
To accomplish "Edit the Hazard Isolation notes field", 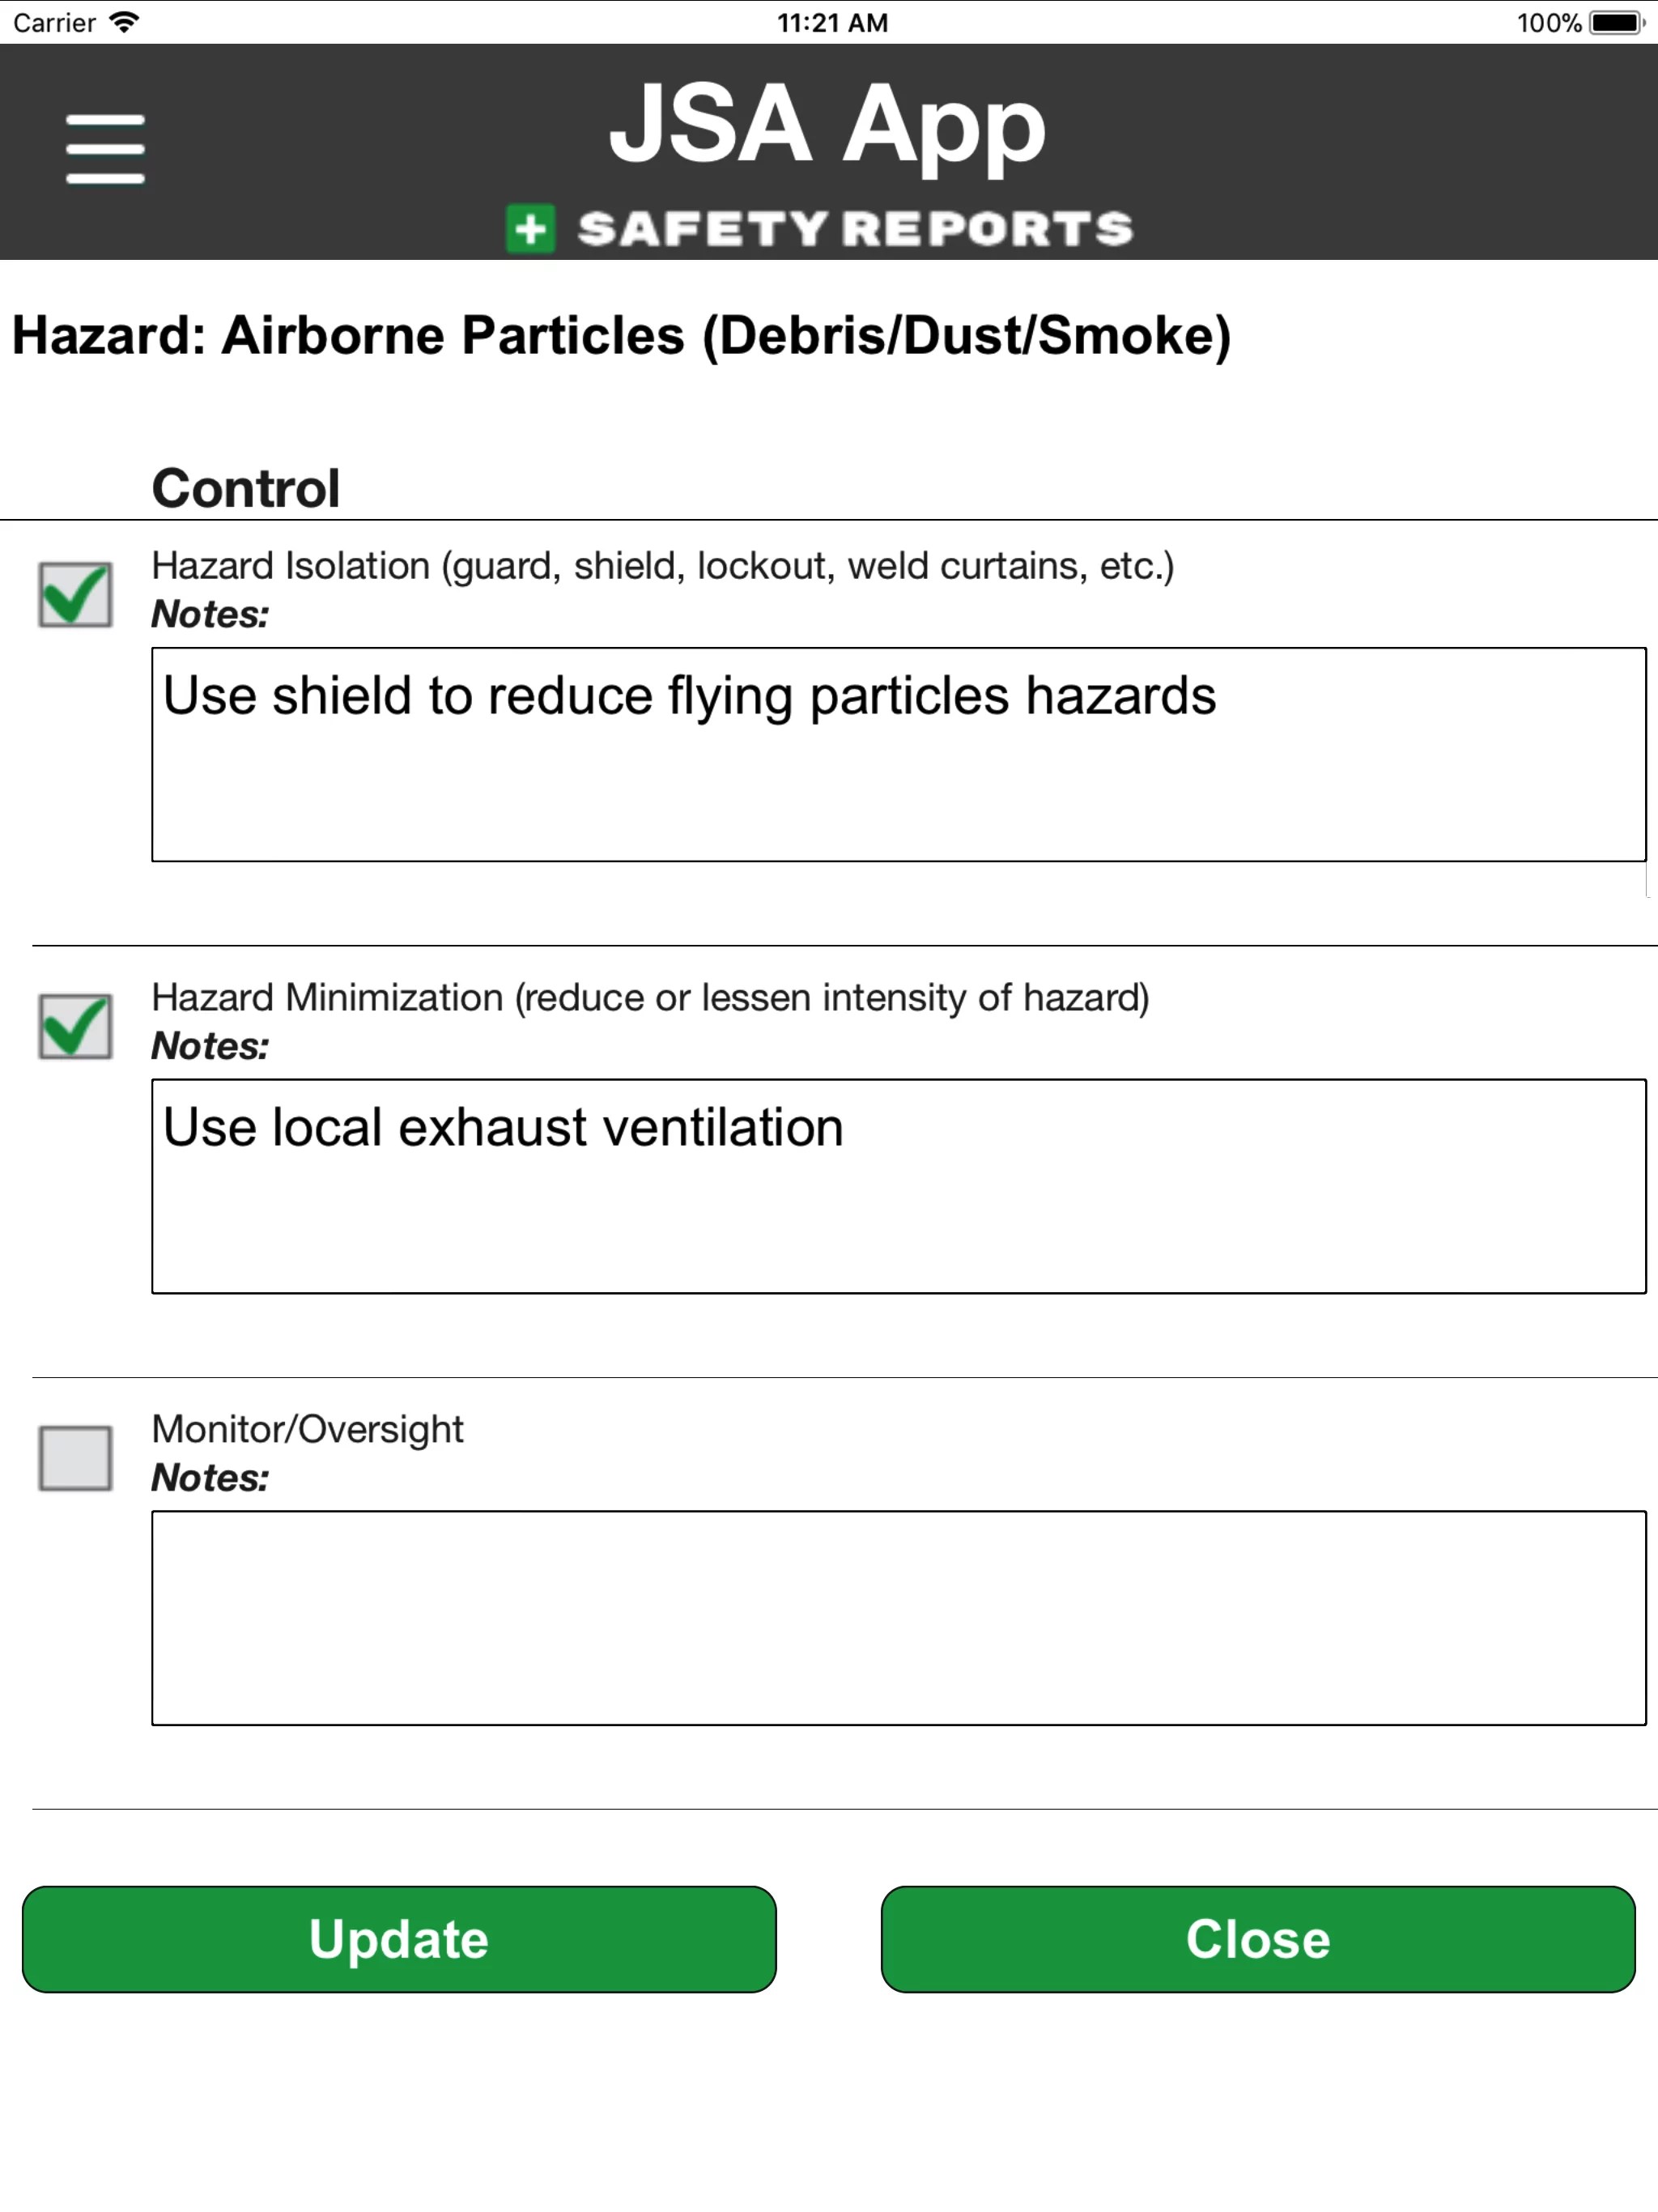I will click(x=898, y=754).
